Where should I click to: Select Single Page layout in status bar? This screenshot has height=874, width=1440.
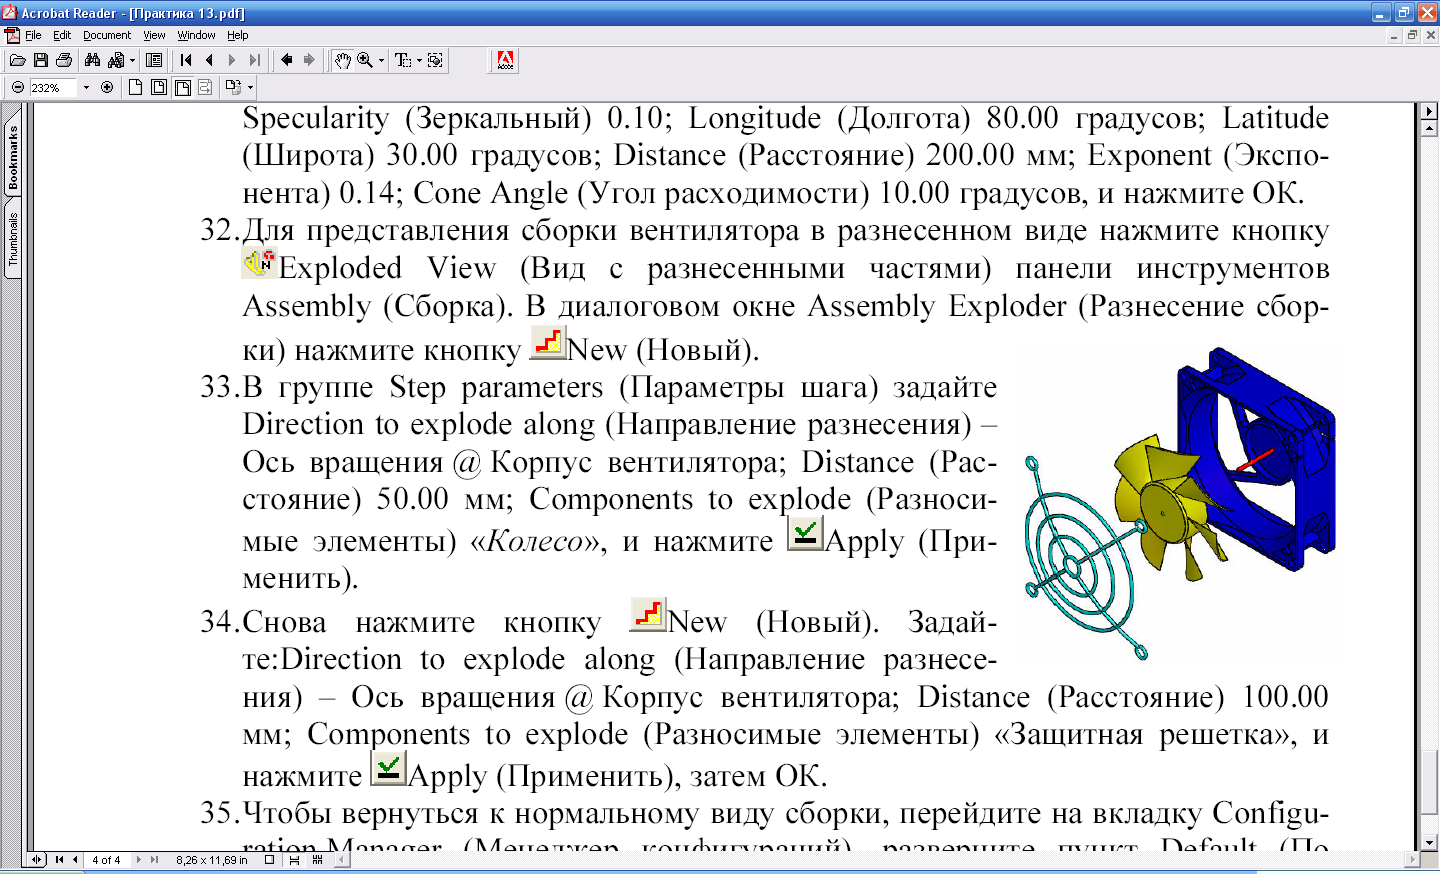[x=269, y=859]
